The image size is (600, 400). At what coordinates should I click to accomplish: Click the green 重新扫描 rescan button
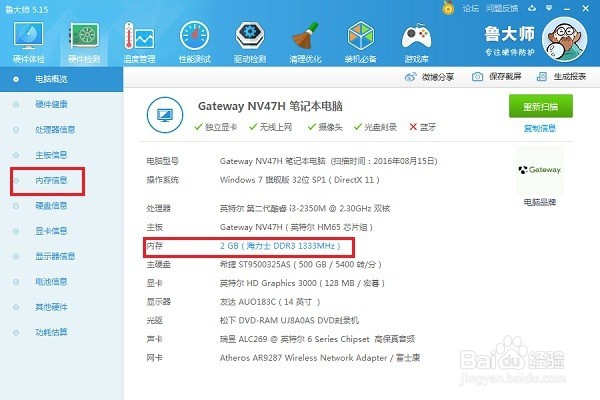(541, 106)
